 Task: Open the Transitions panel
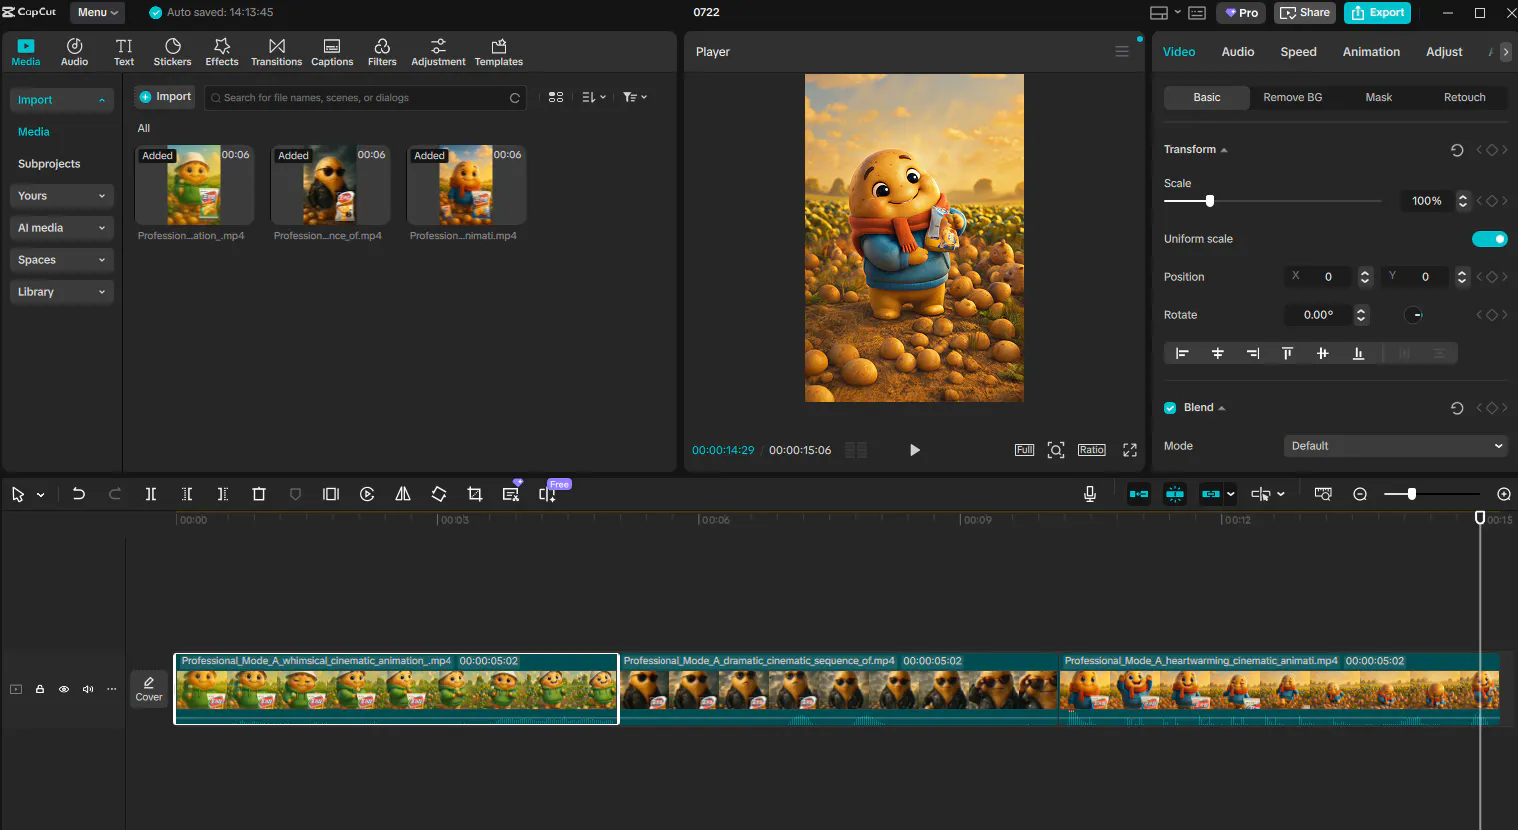tap(276, 52)
